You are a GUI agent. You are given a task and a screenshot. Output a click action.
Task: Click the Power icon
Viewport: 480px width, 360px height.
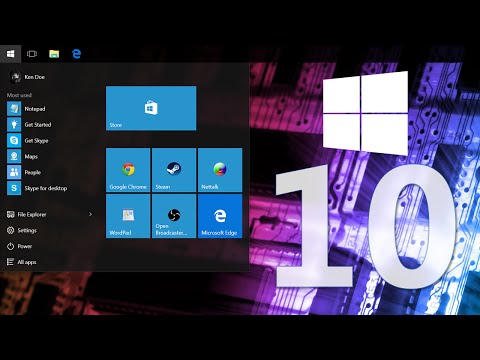pos(11,246)
